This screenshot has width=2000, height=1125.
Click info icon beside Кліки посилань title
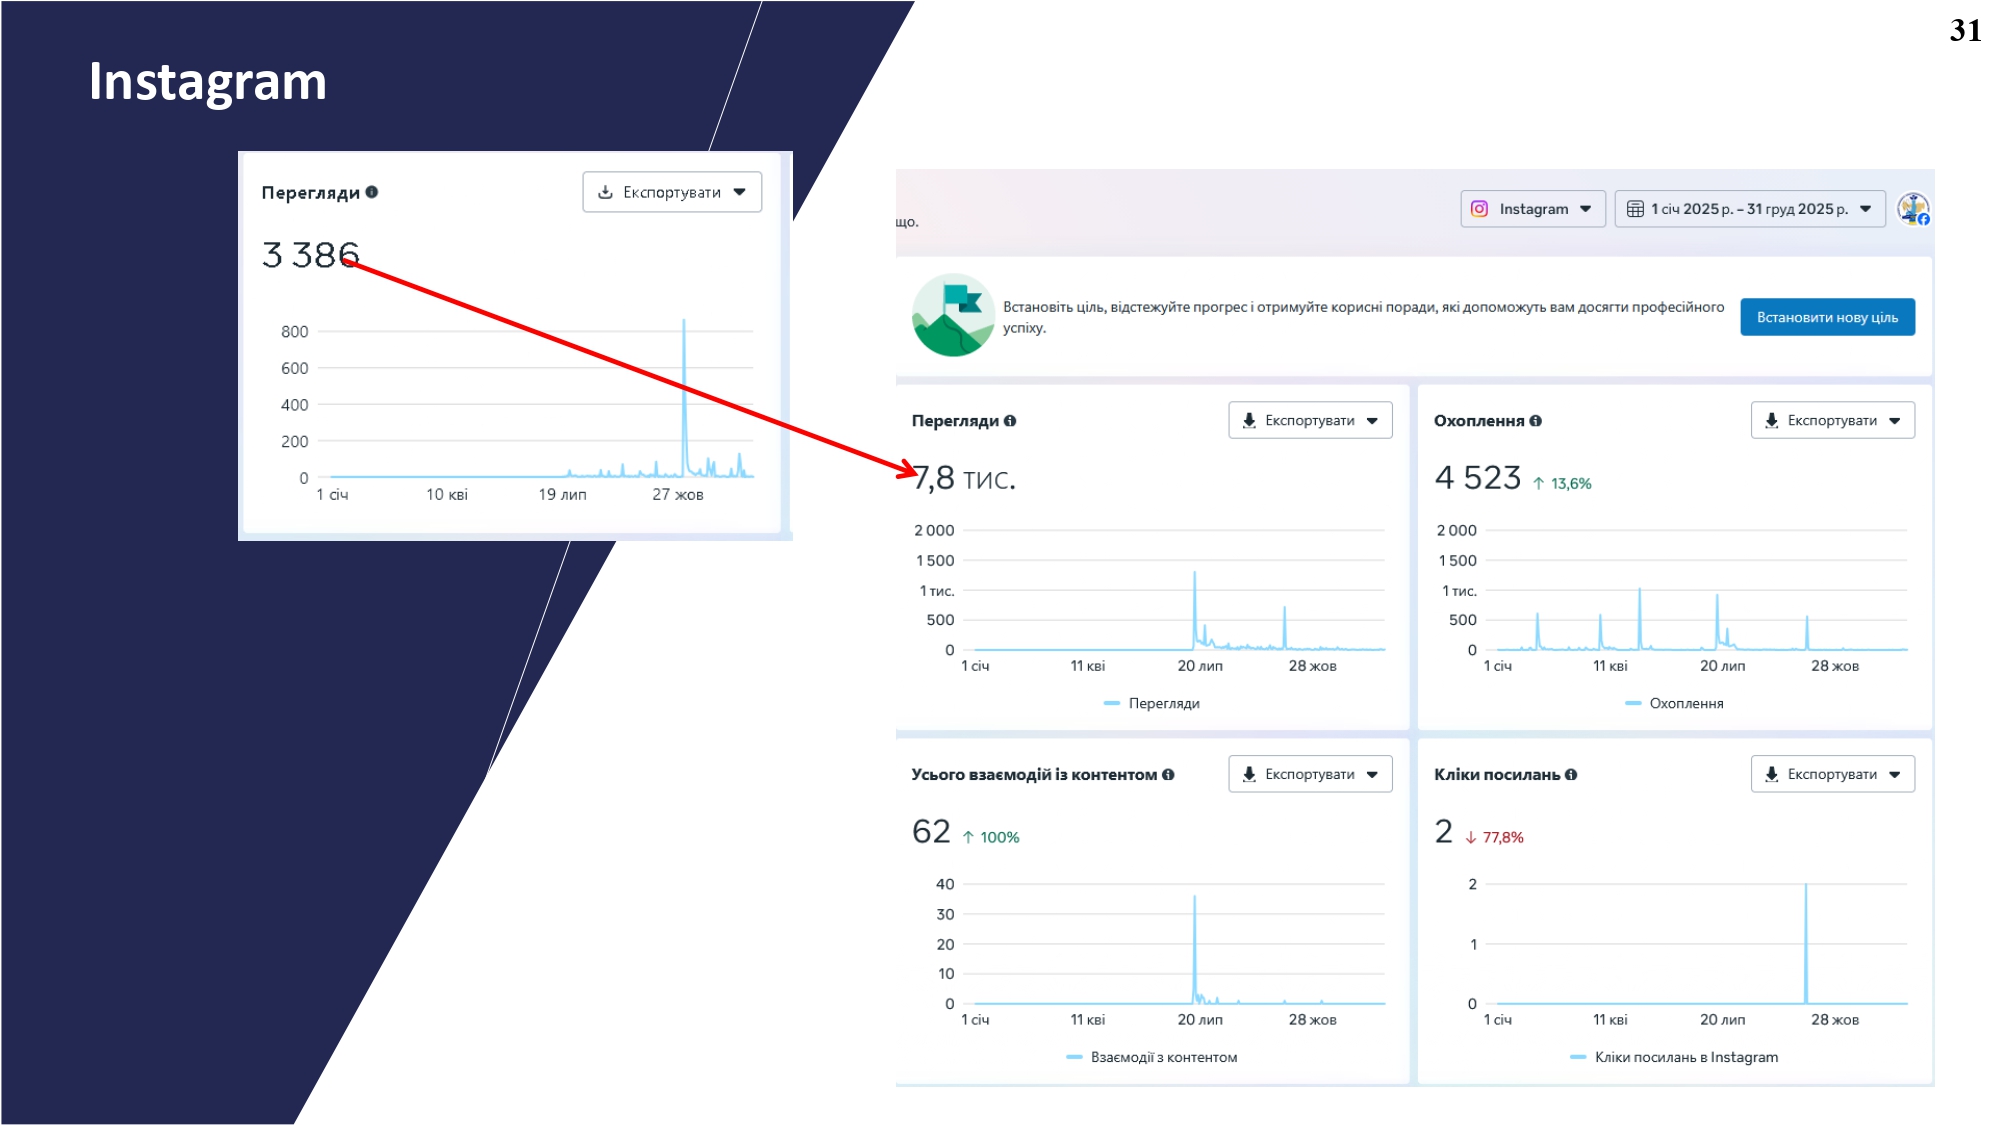(1571, 775)
